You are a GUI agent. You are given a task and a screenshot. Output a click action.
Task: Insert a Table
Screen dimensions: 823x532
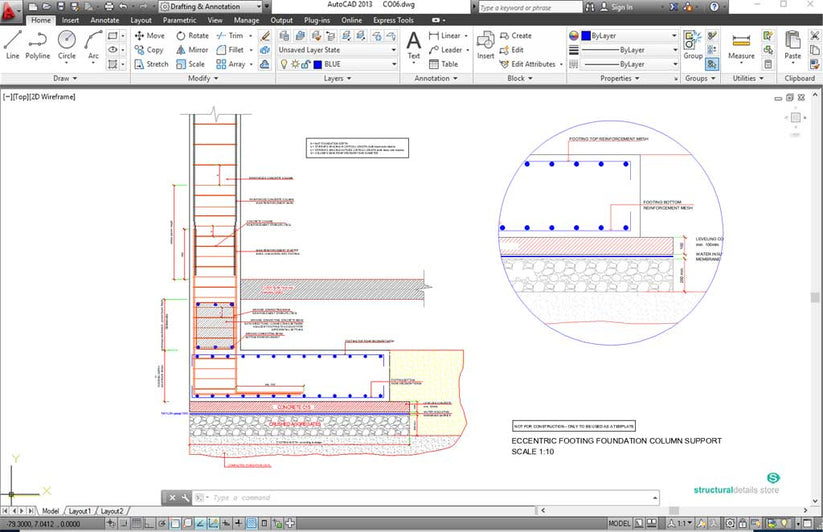point(444,64)
